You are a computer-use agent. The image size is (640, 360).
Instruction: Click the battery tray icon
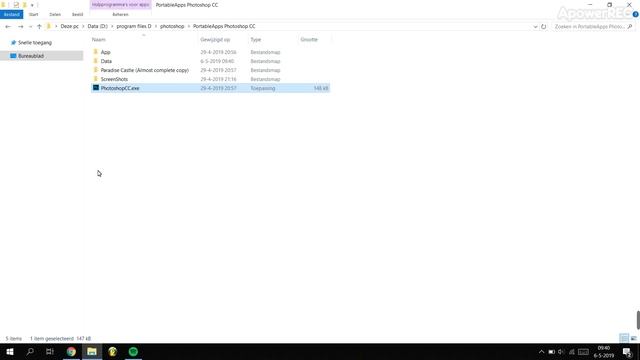coord(551,352)
